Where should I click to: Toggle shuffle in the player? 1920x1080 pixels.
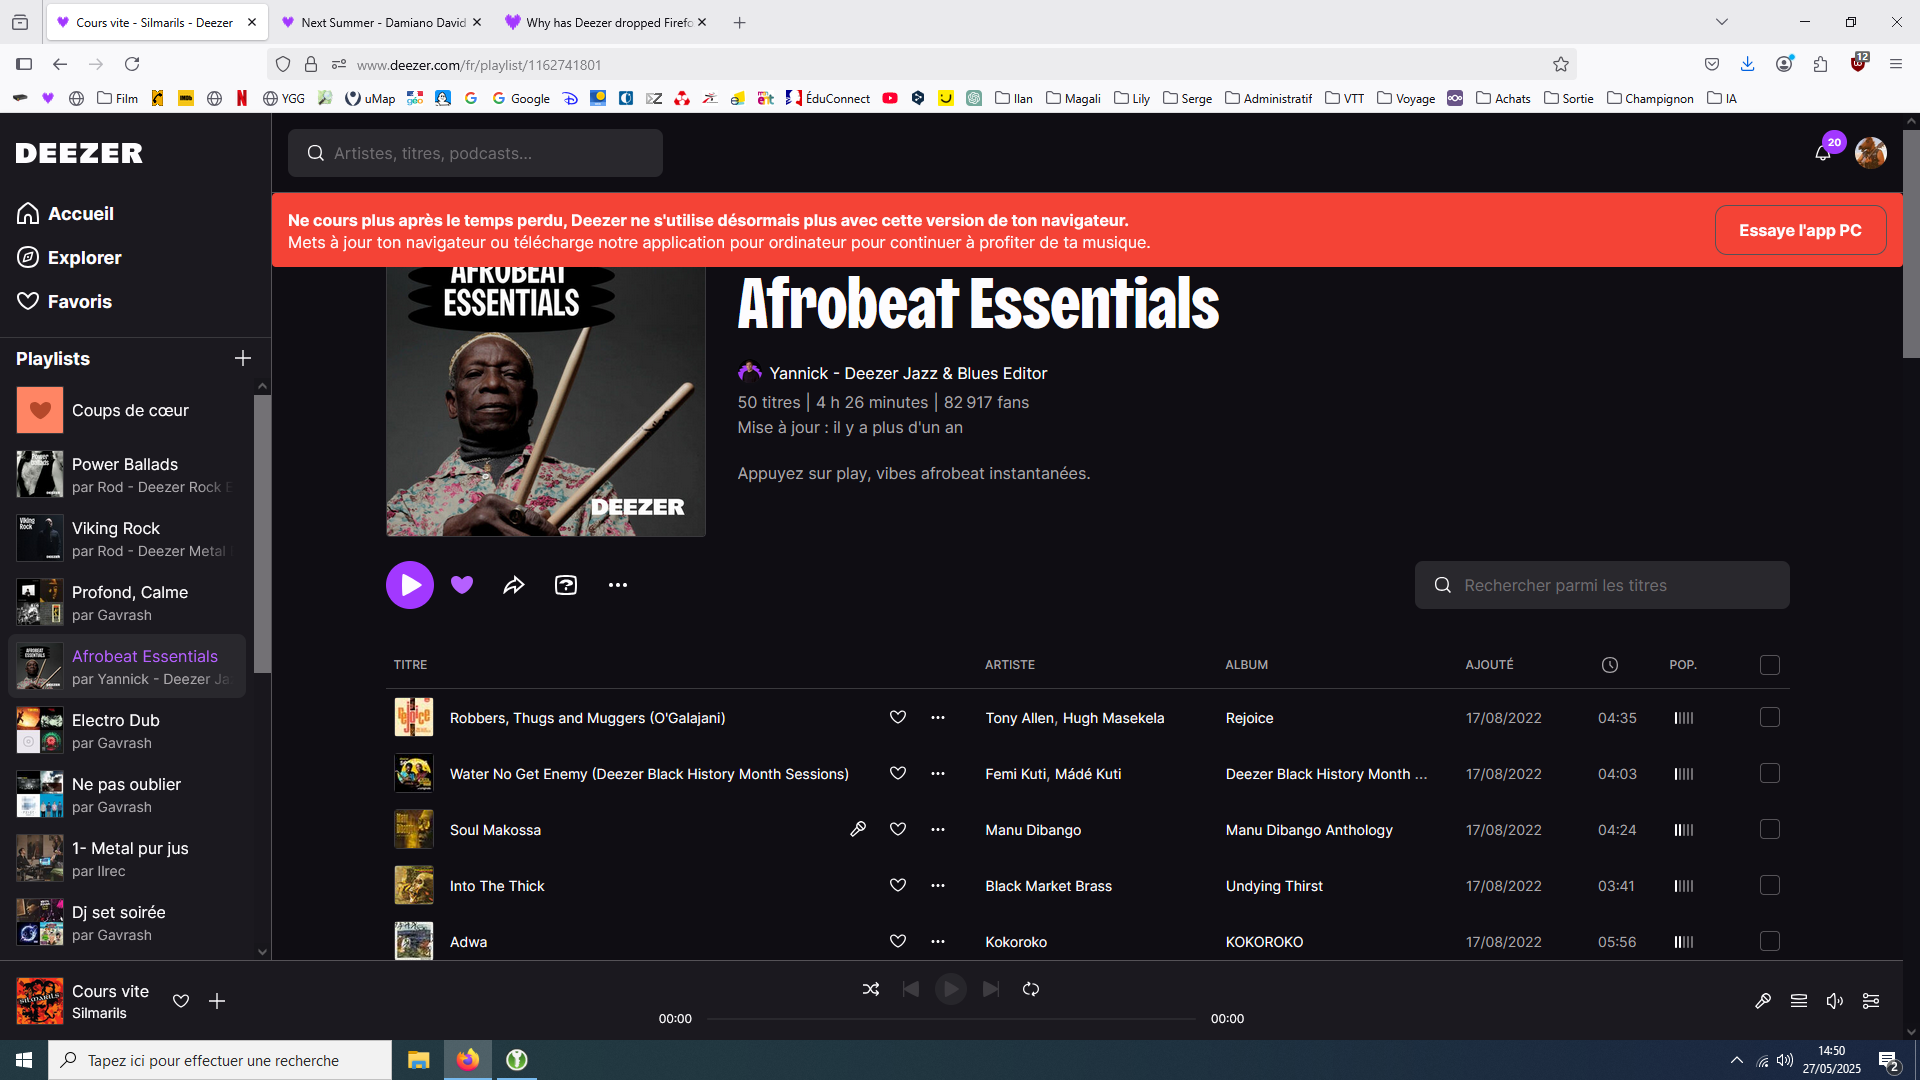coord(871,989)
